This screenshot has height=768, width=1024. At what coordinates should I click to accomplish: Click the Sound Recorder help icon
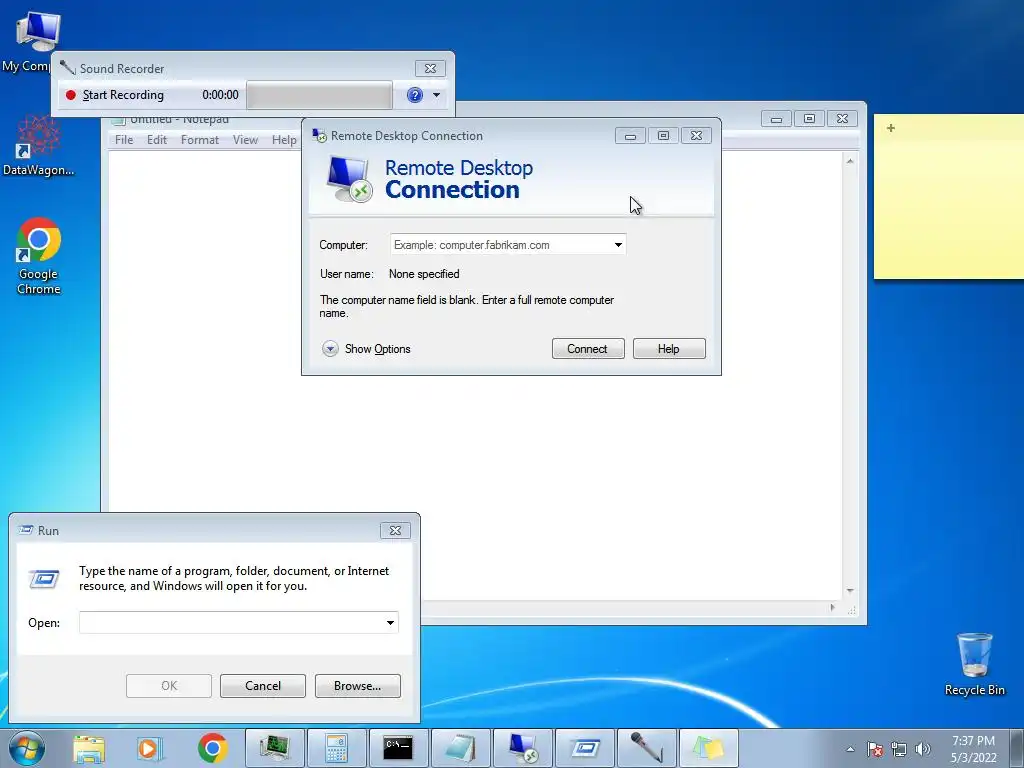click(x=415, y=95)
